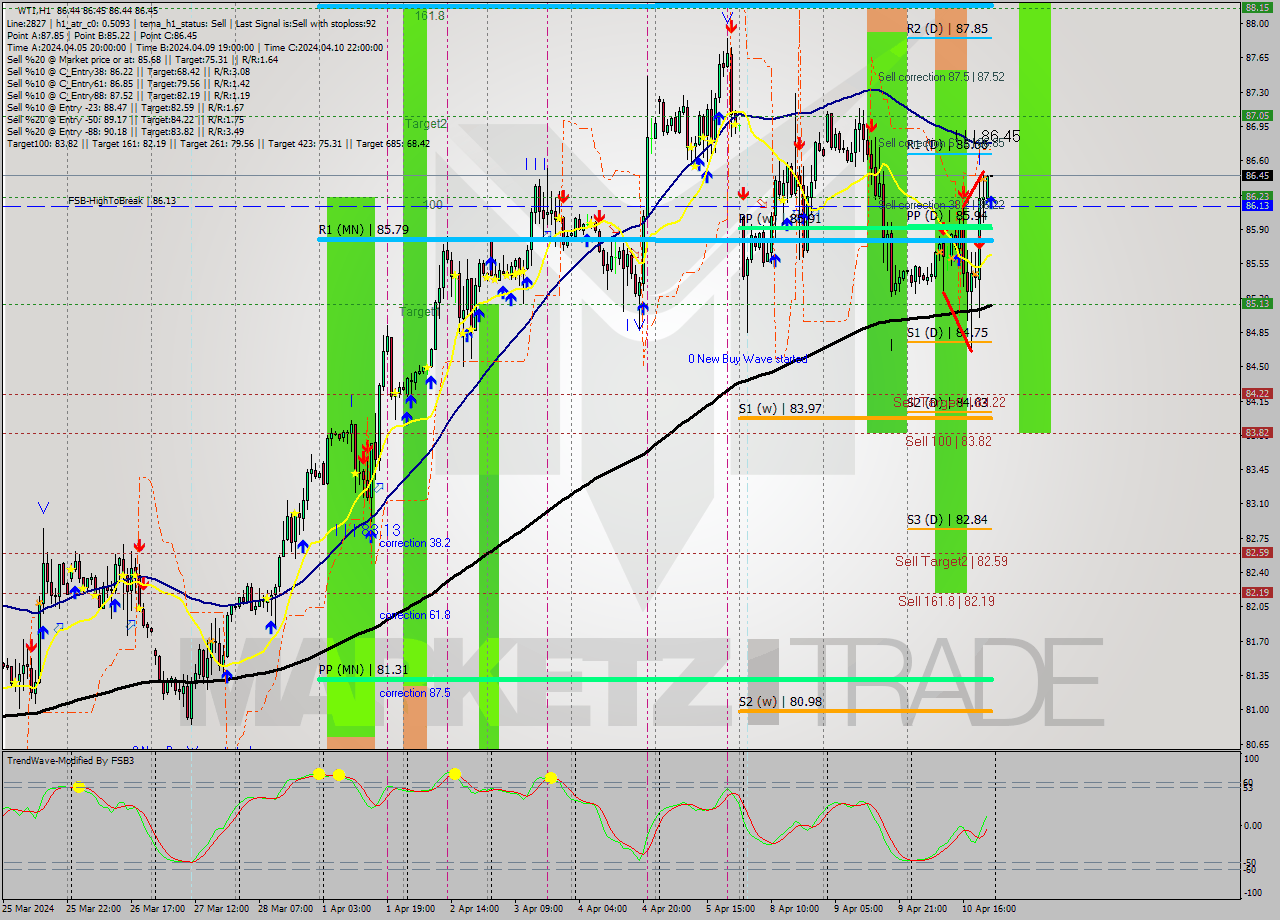Click the '3 Apr 09:00' time label
1280x920 pixels.
[538, 908]
